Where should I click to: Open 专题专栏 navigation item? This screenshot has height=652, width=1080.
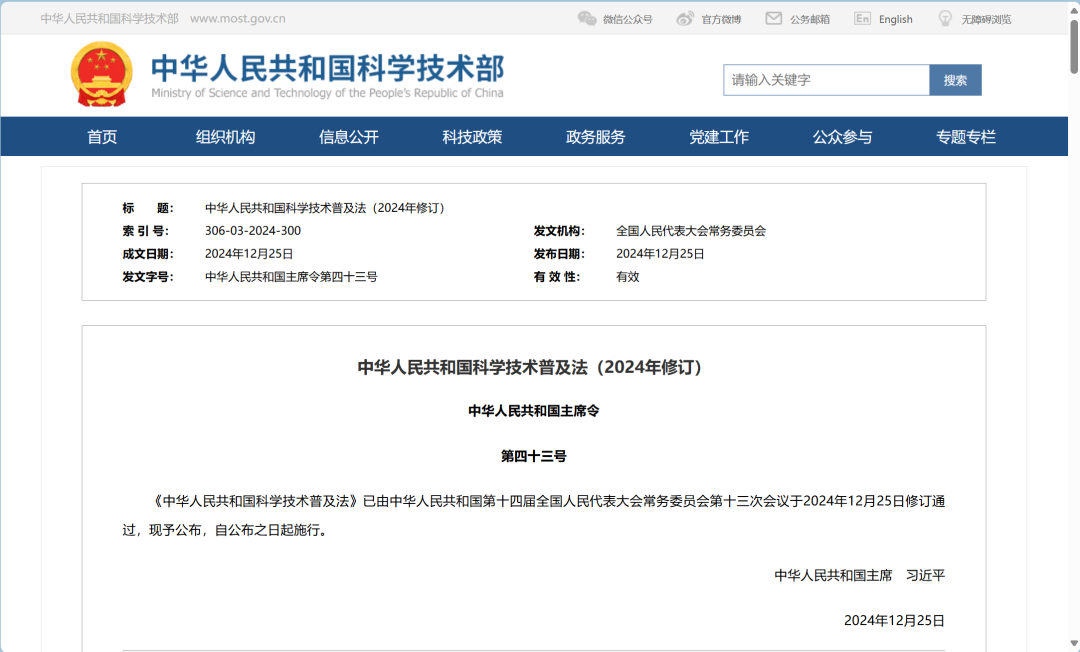coord(965,137)
